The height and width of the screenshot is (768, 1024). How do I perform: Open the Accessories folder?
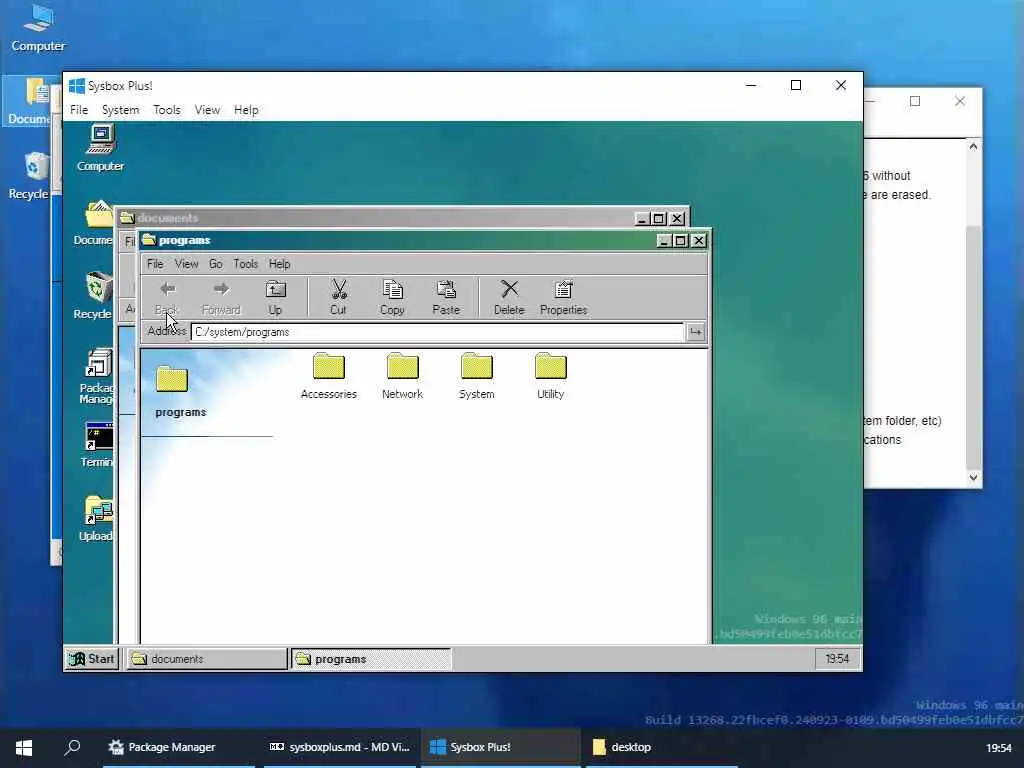point(328,376)
